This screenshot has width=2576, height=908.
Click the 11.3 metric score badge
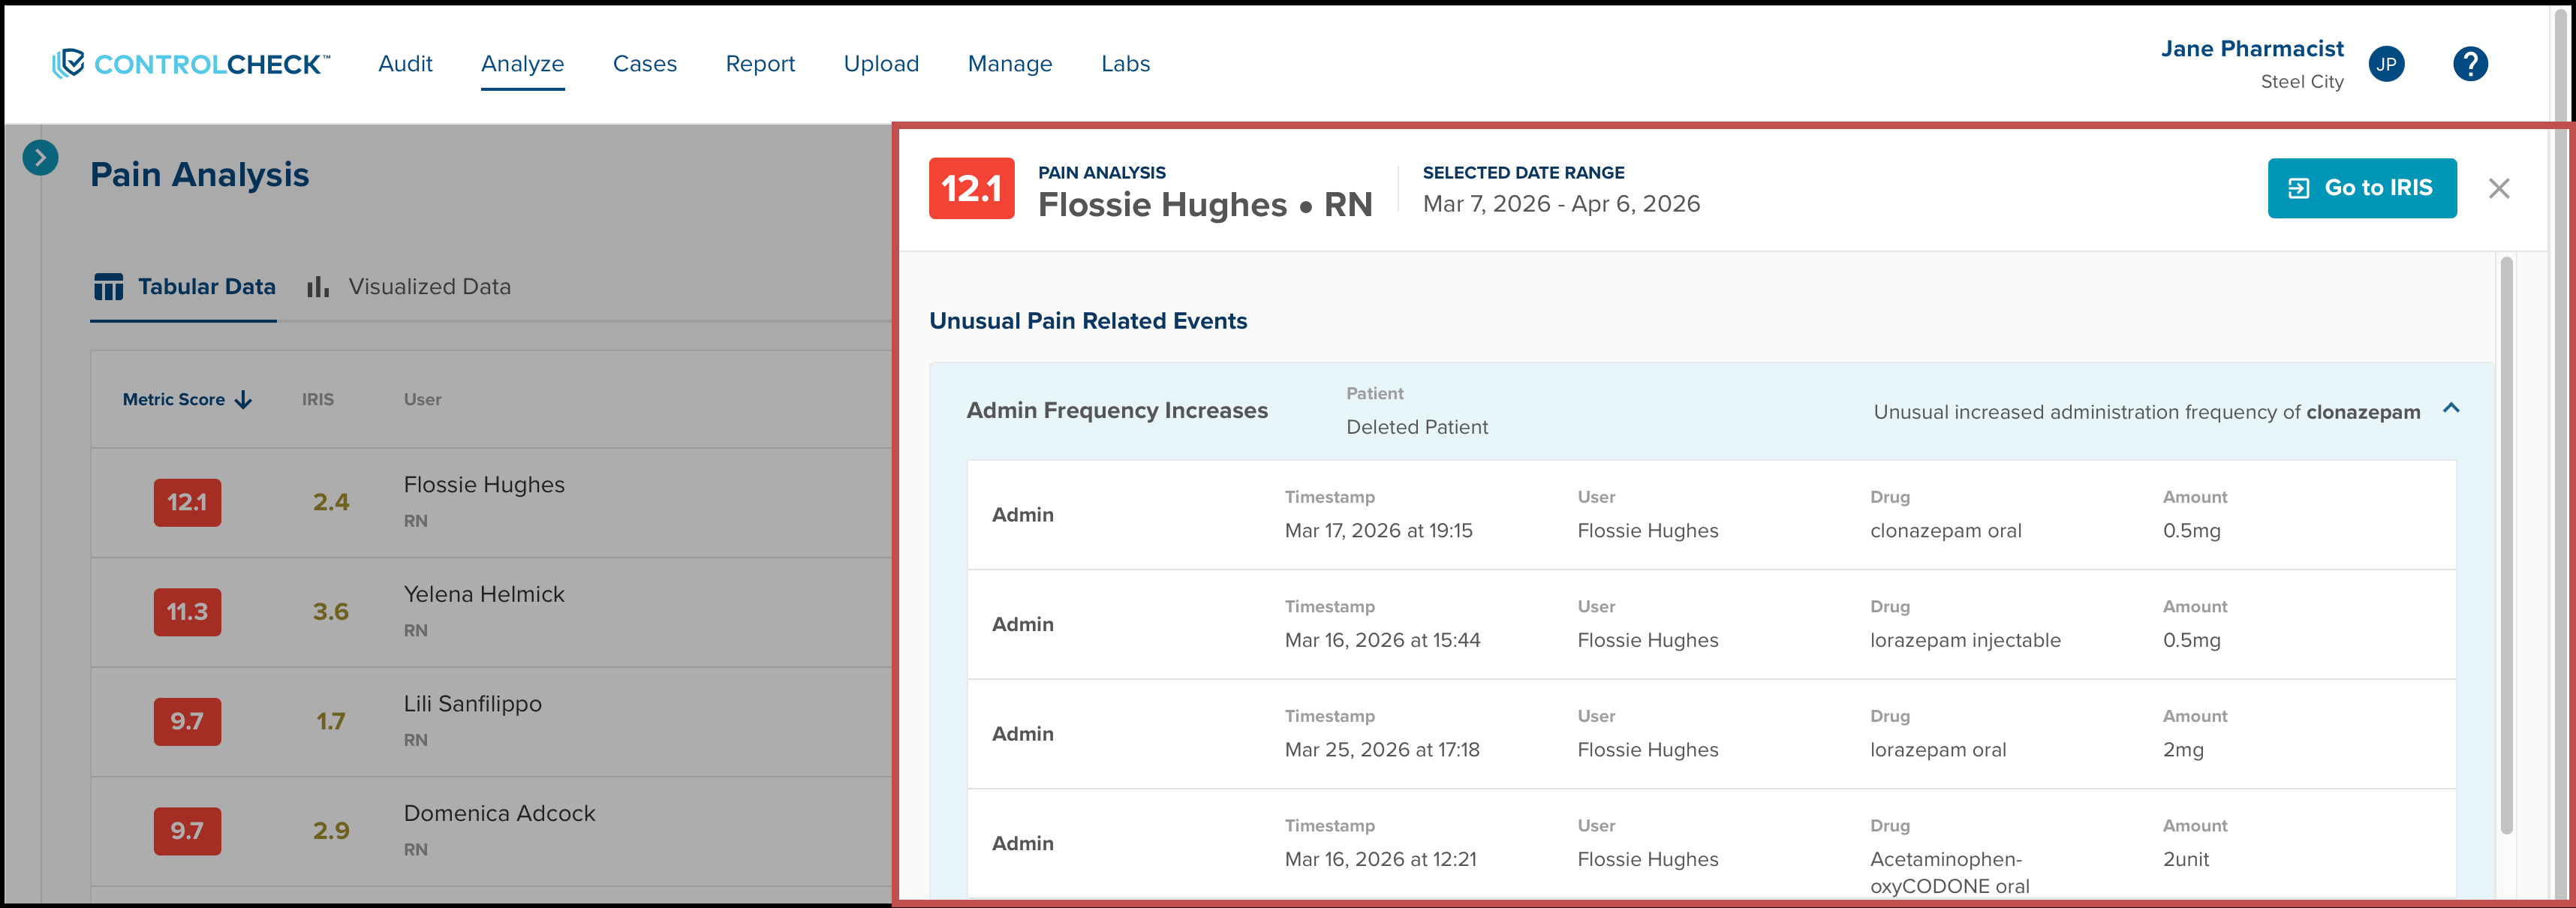[x=187, y=612]
